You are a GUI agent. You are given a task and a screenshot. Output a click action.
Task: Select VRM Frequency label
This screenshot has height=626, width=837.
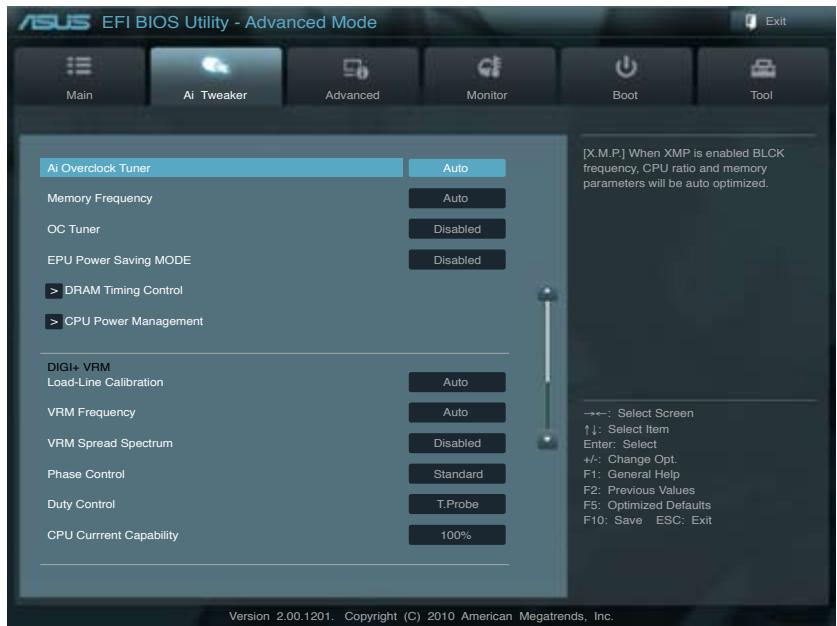(x=91, y=412)
